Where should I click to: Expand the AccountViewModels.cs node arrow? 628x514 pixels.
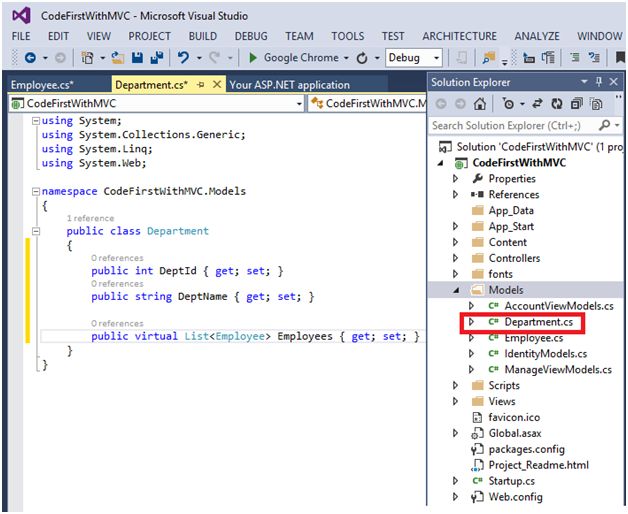point(471,306)
